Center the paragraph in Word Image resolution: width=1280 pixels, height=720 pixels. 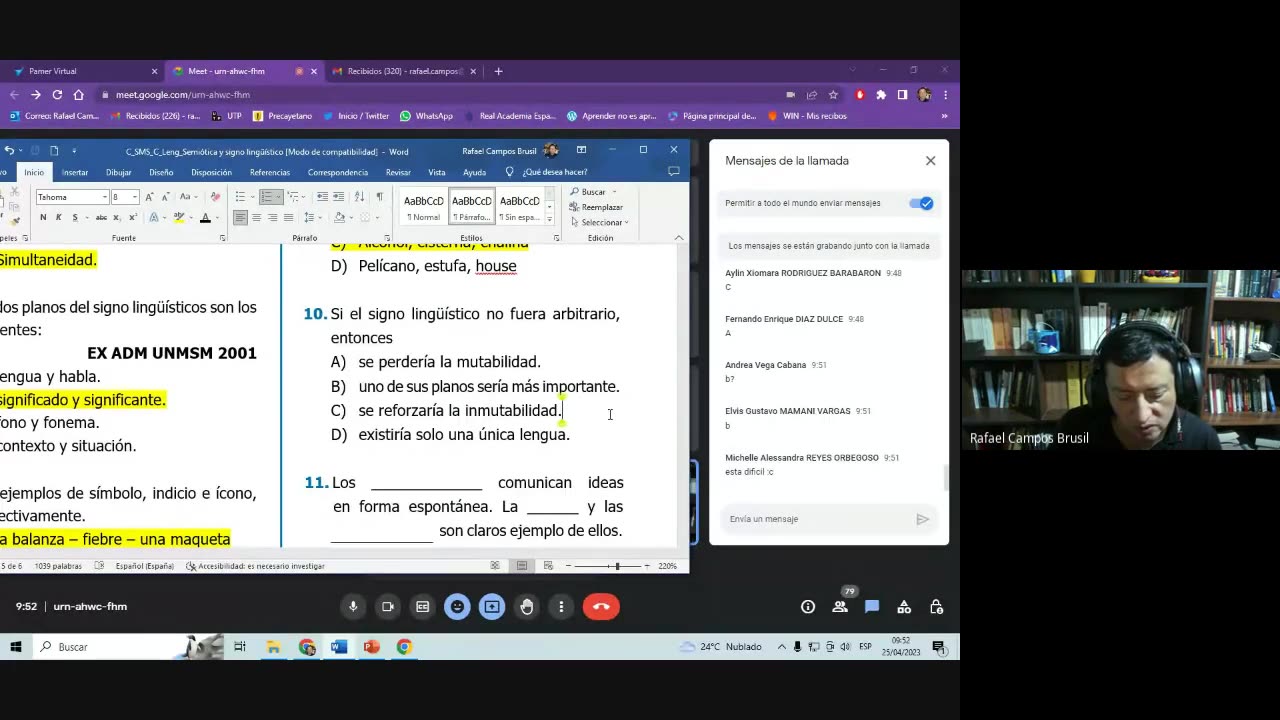(x=257, y=217)
